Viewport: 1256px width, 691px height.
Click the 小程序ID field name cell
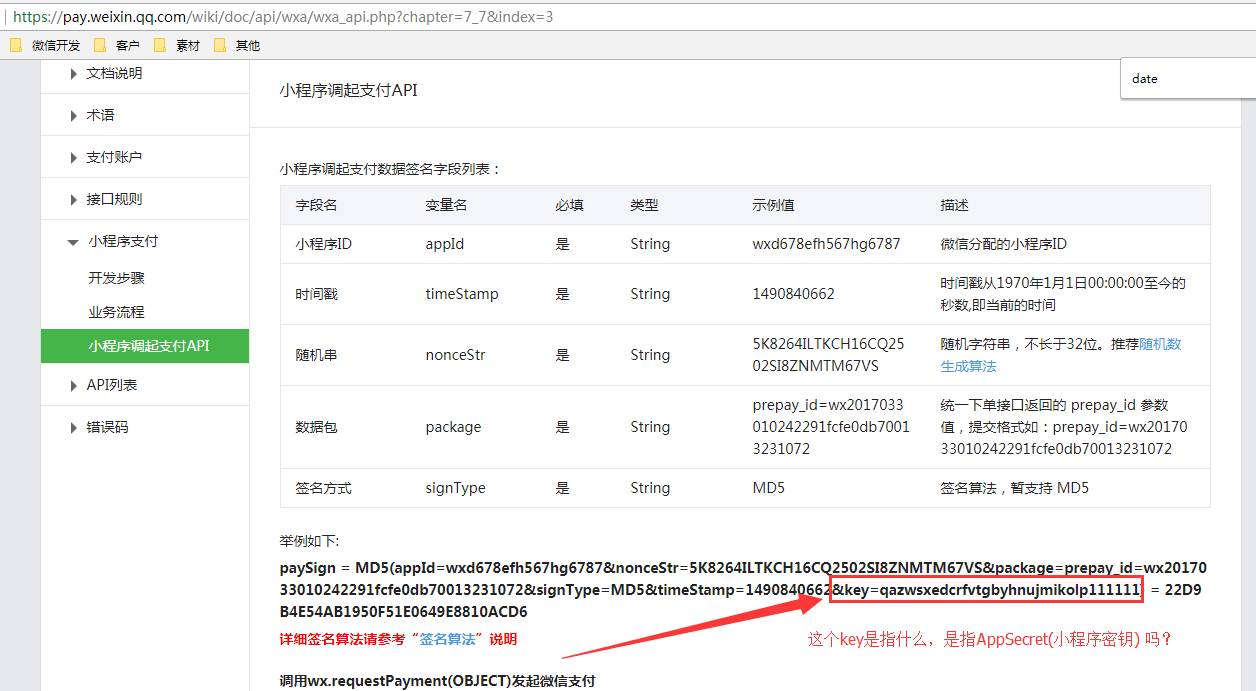pos(323,244)
